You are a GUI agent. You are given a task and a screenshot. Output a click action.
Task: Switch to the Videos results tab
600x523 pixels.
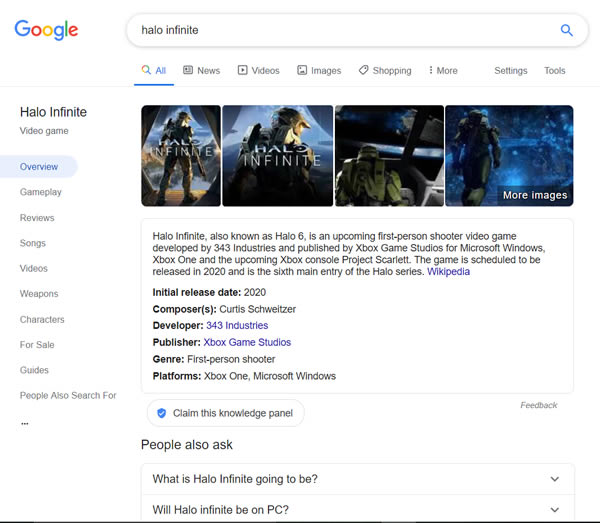coord(259,70)
